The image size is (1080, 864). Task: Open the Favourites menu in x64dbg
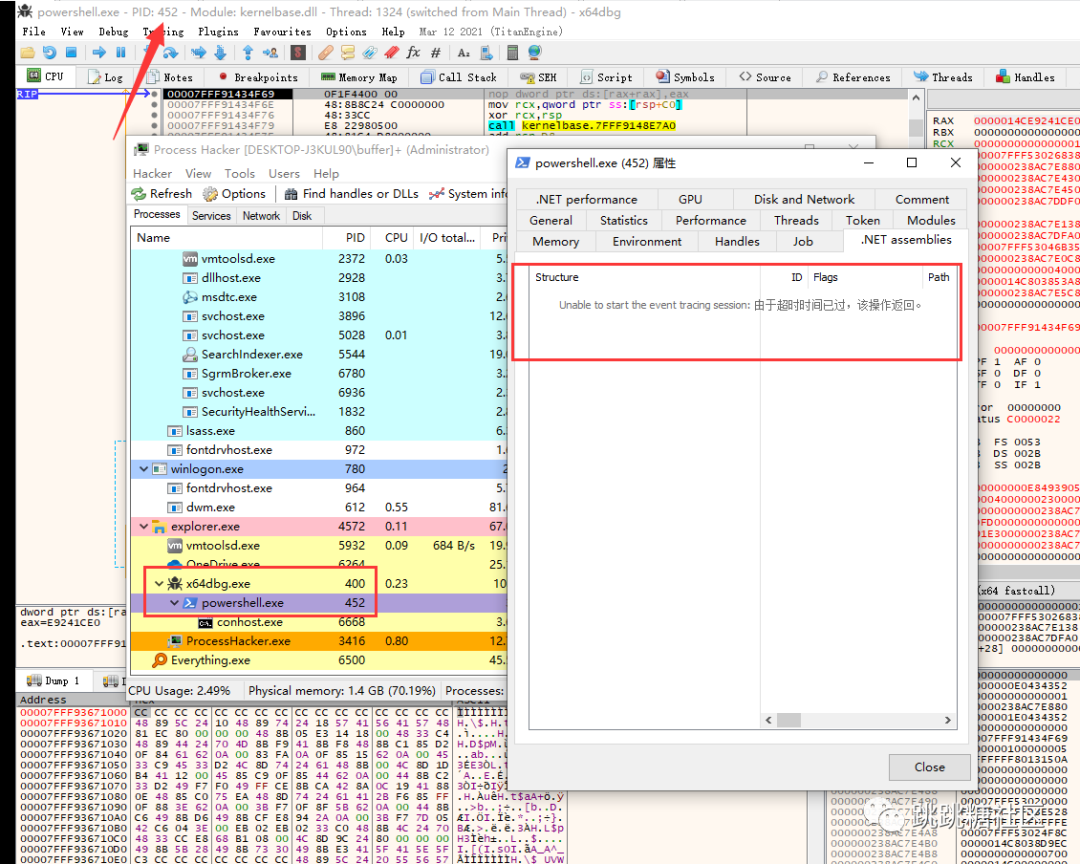tap(282, 32)
